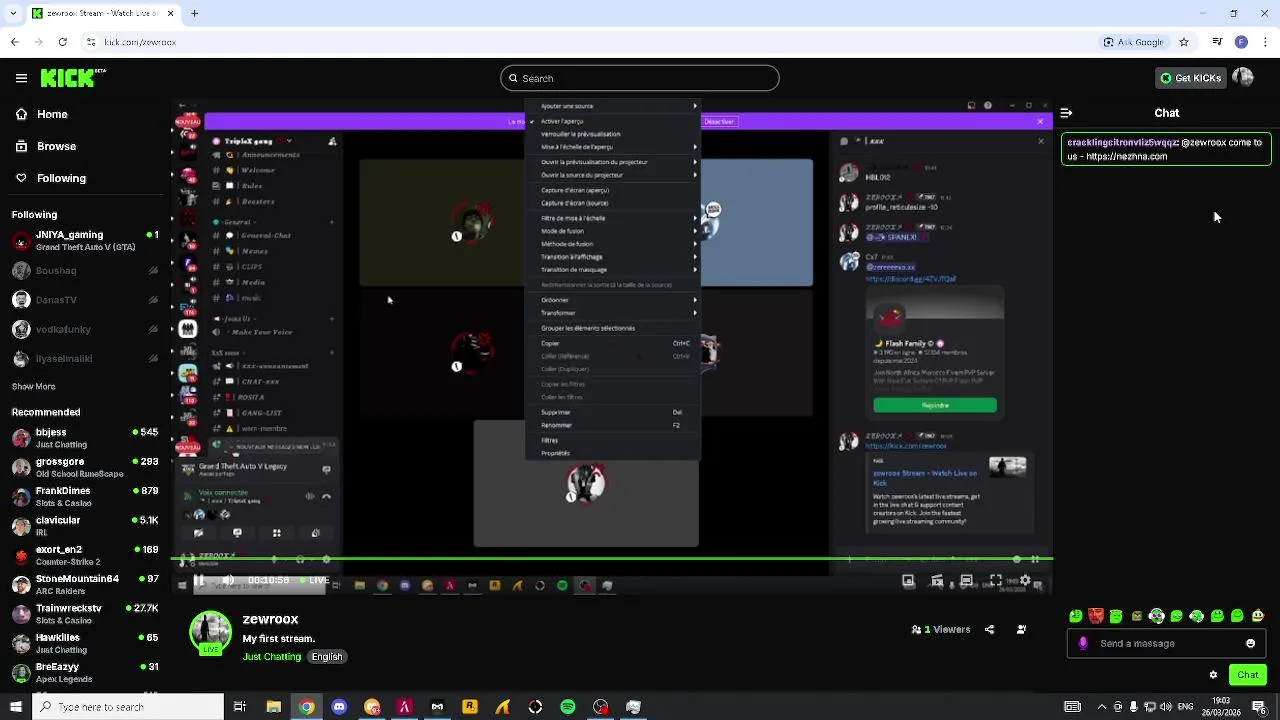Open recommended channel Hawkliles
The width and height of the screenshot is (1280, 720).
[85, 642]
